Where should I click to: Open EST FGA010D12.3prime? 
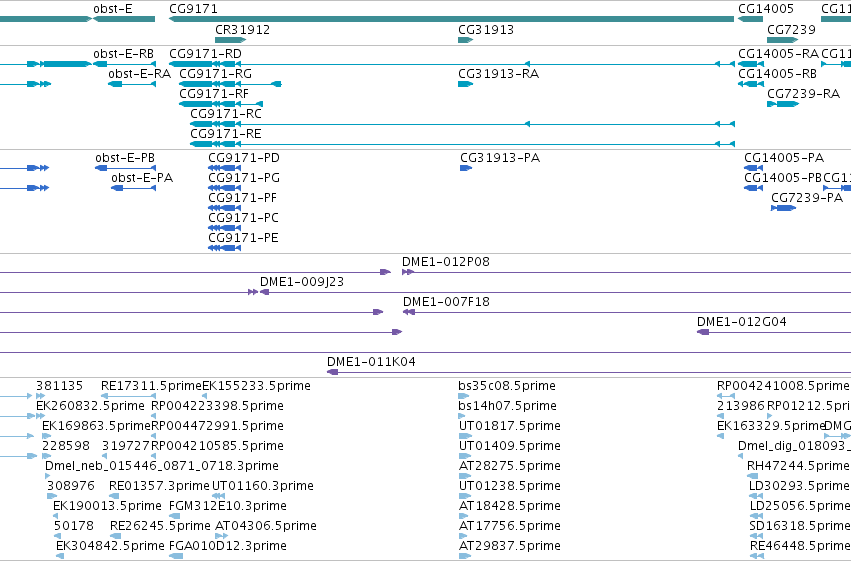(176, 556)
